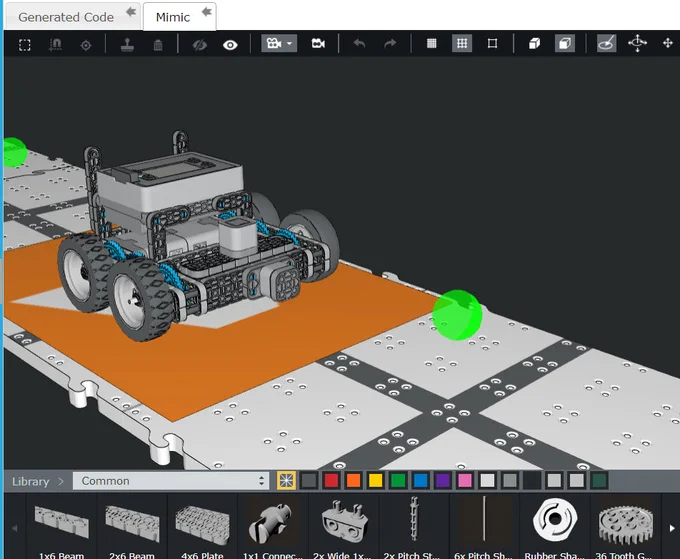Click the robot's front left wheel
The width and height of the screenshot is (680, 559).
pyautogui.click(x=140, y=300)
